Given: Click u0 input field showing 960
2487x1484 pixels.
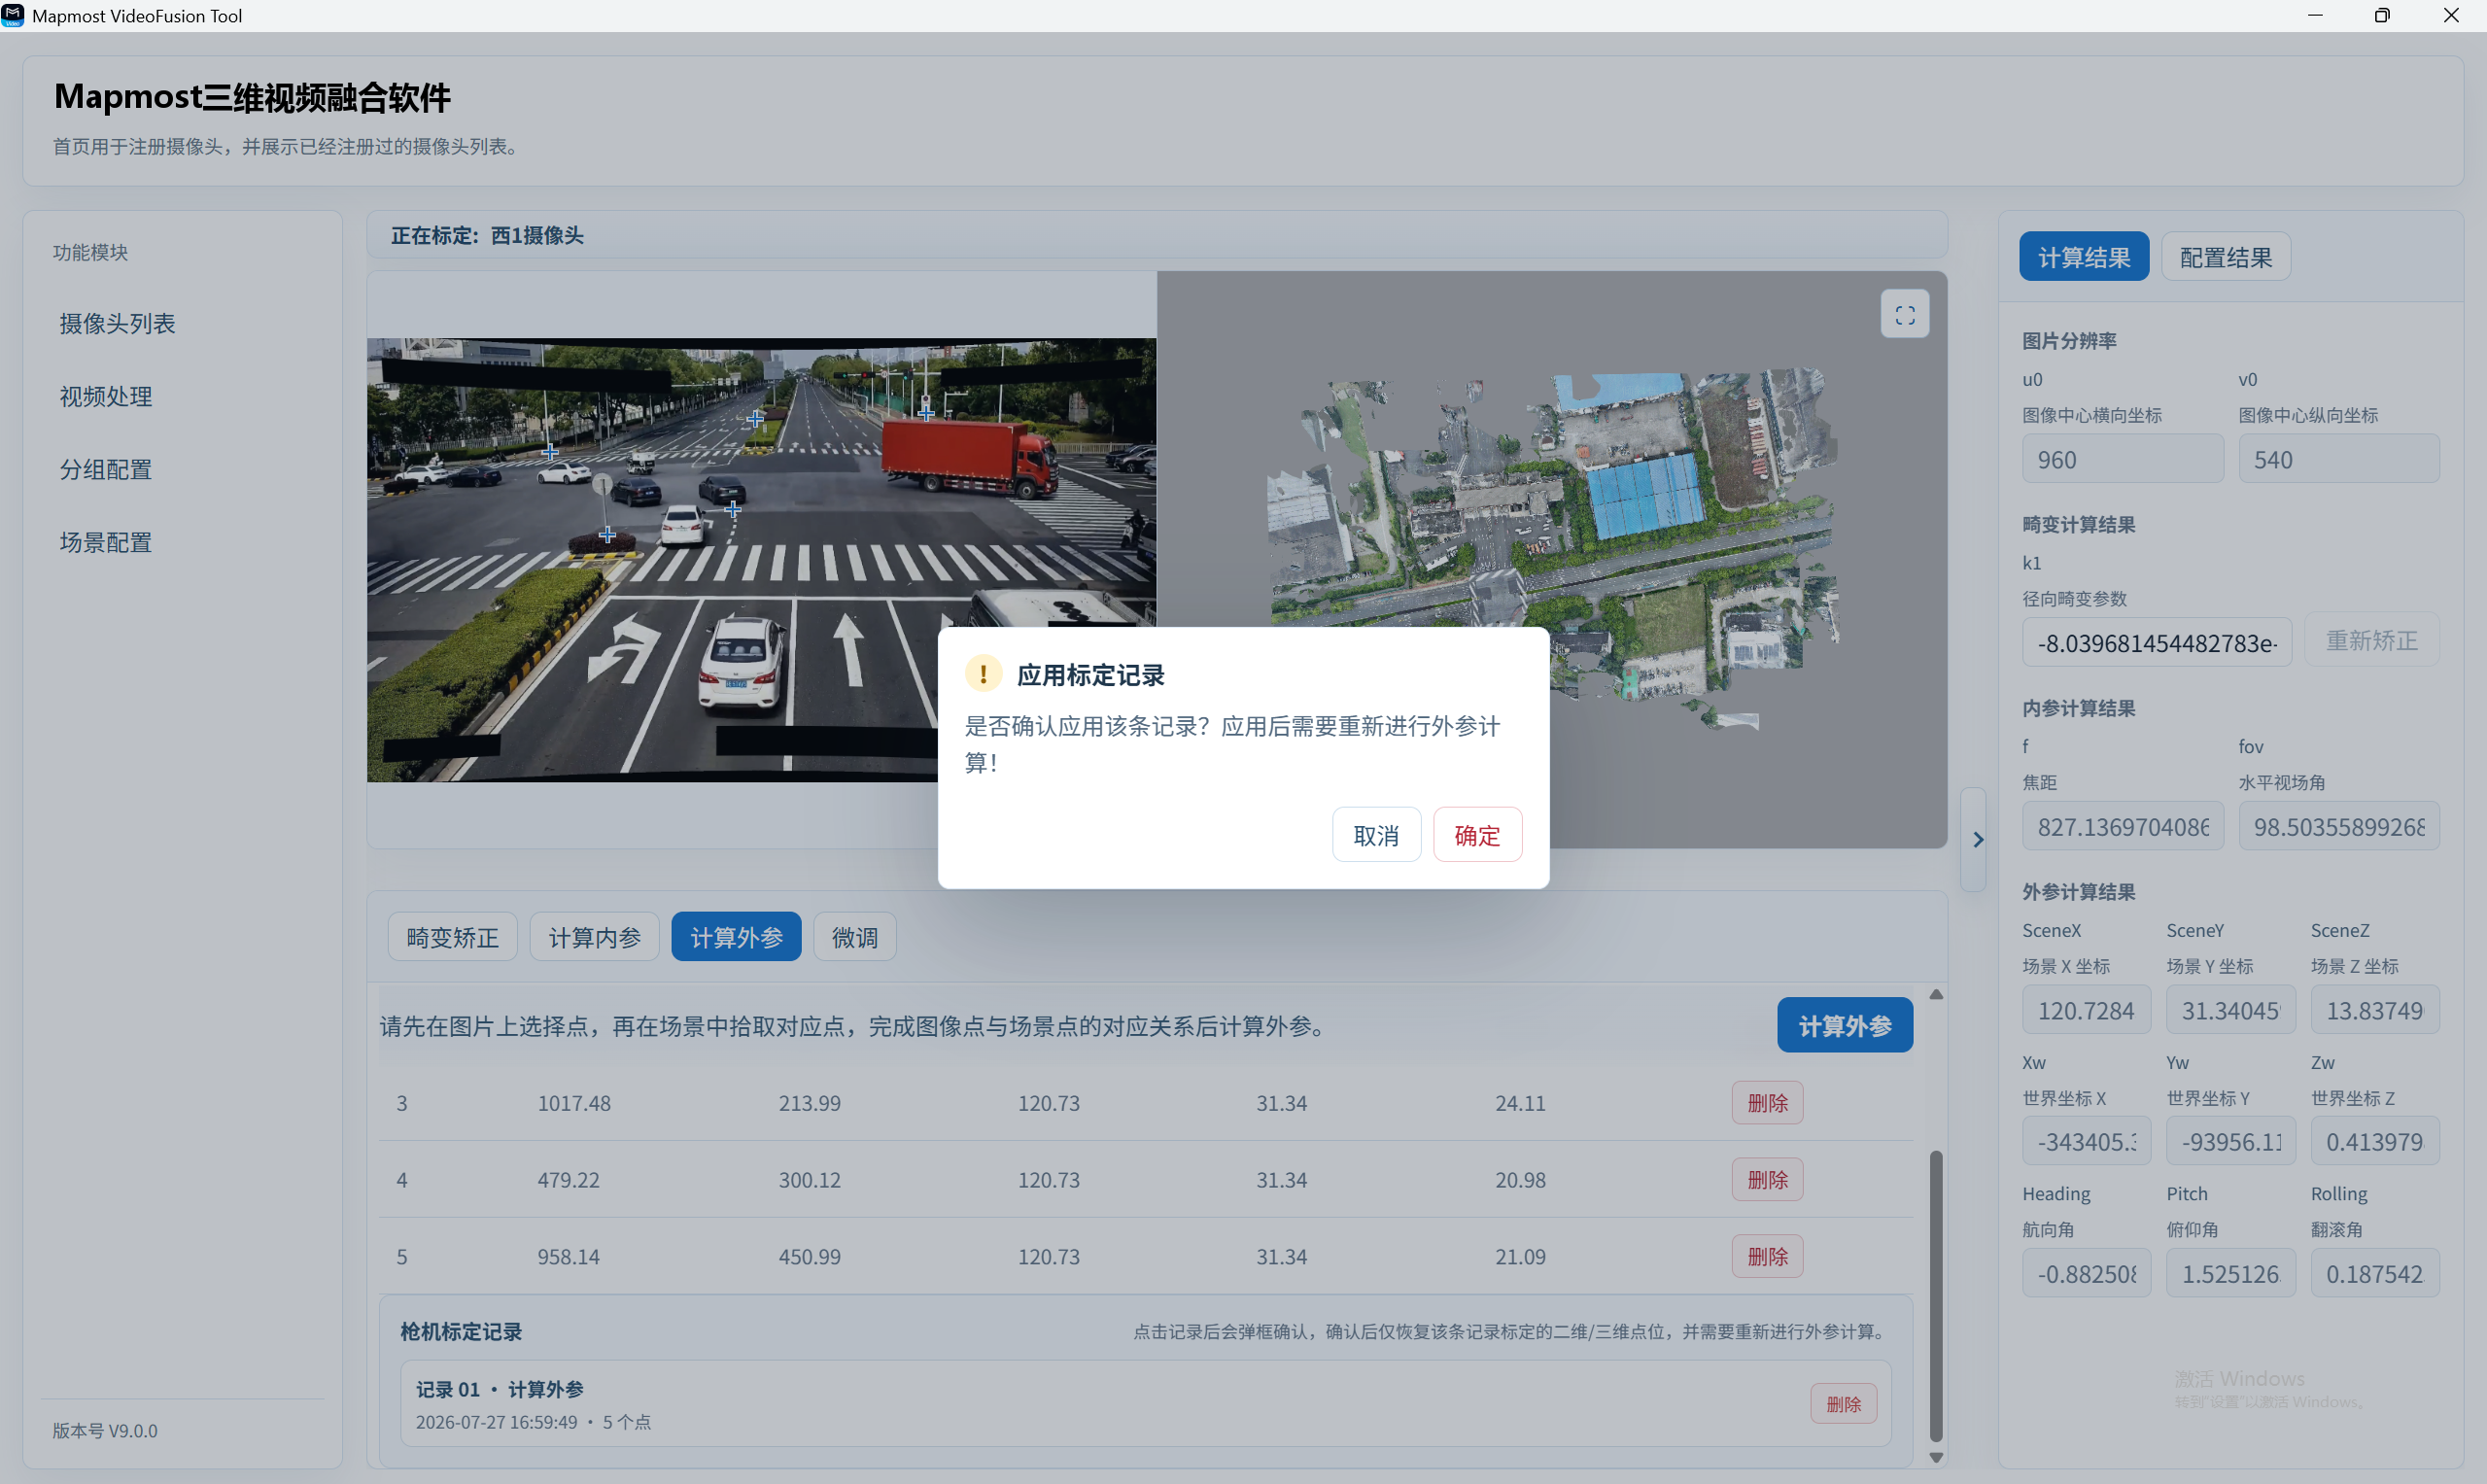Looking at the screenshot, I should click(x=2122, y=459).
